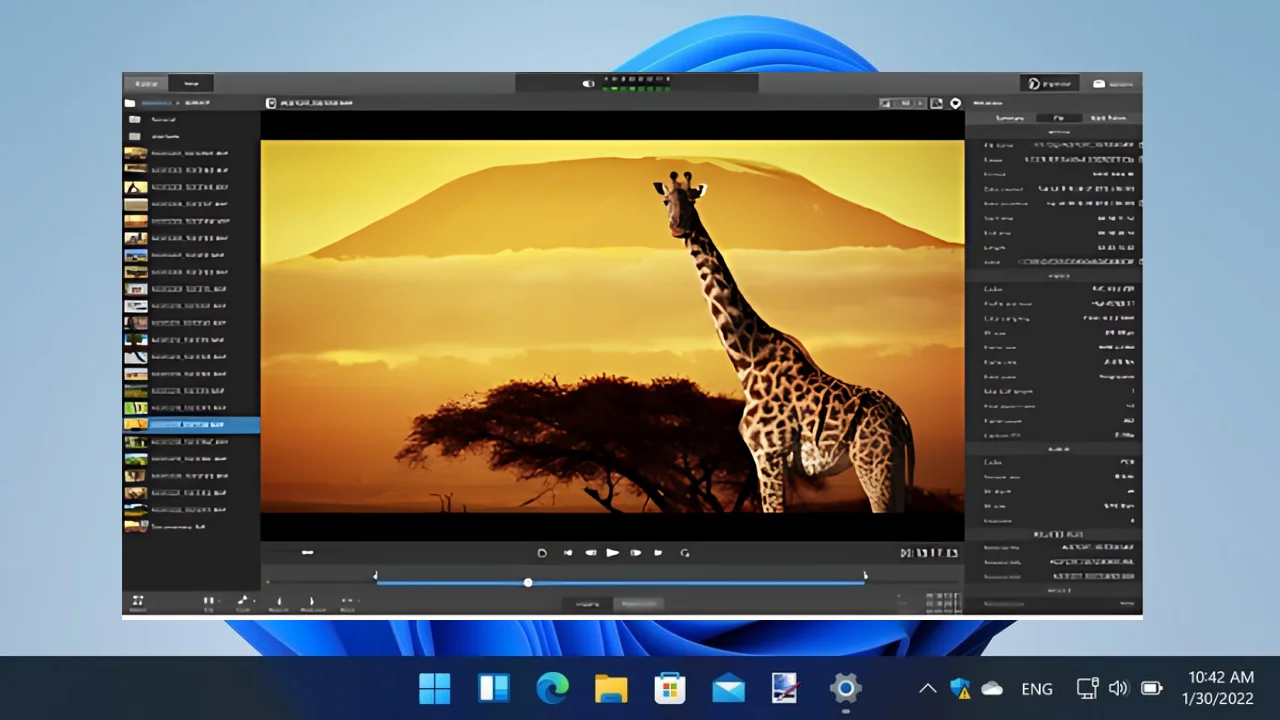The image size is (1280, 720).
Task: Play the giraffe video clip
Action: [613, 552]
